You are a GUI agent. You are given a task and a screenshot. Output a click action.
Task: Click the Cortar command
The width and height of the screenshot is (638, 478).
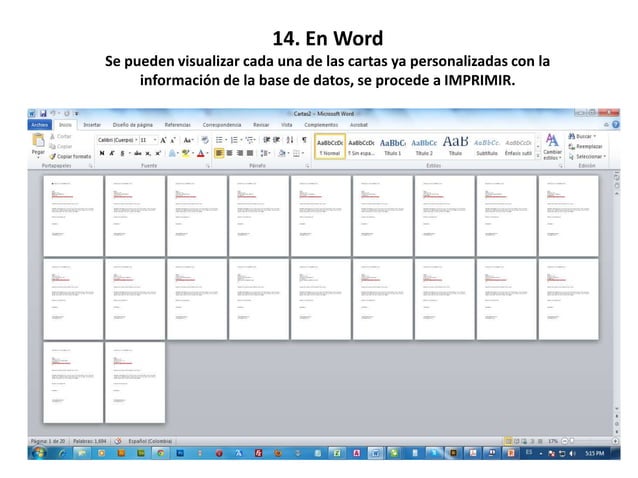click(60, 136)
